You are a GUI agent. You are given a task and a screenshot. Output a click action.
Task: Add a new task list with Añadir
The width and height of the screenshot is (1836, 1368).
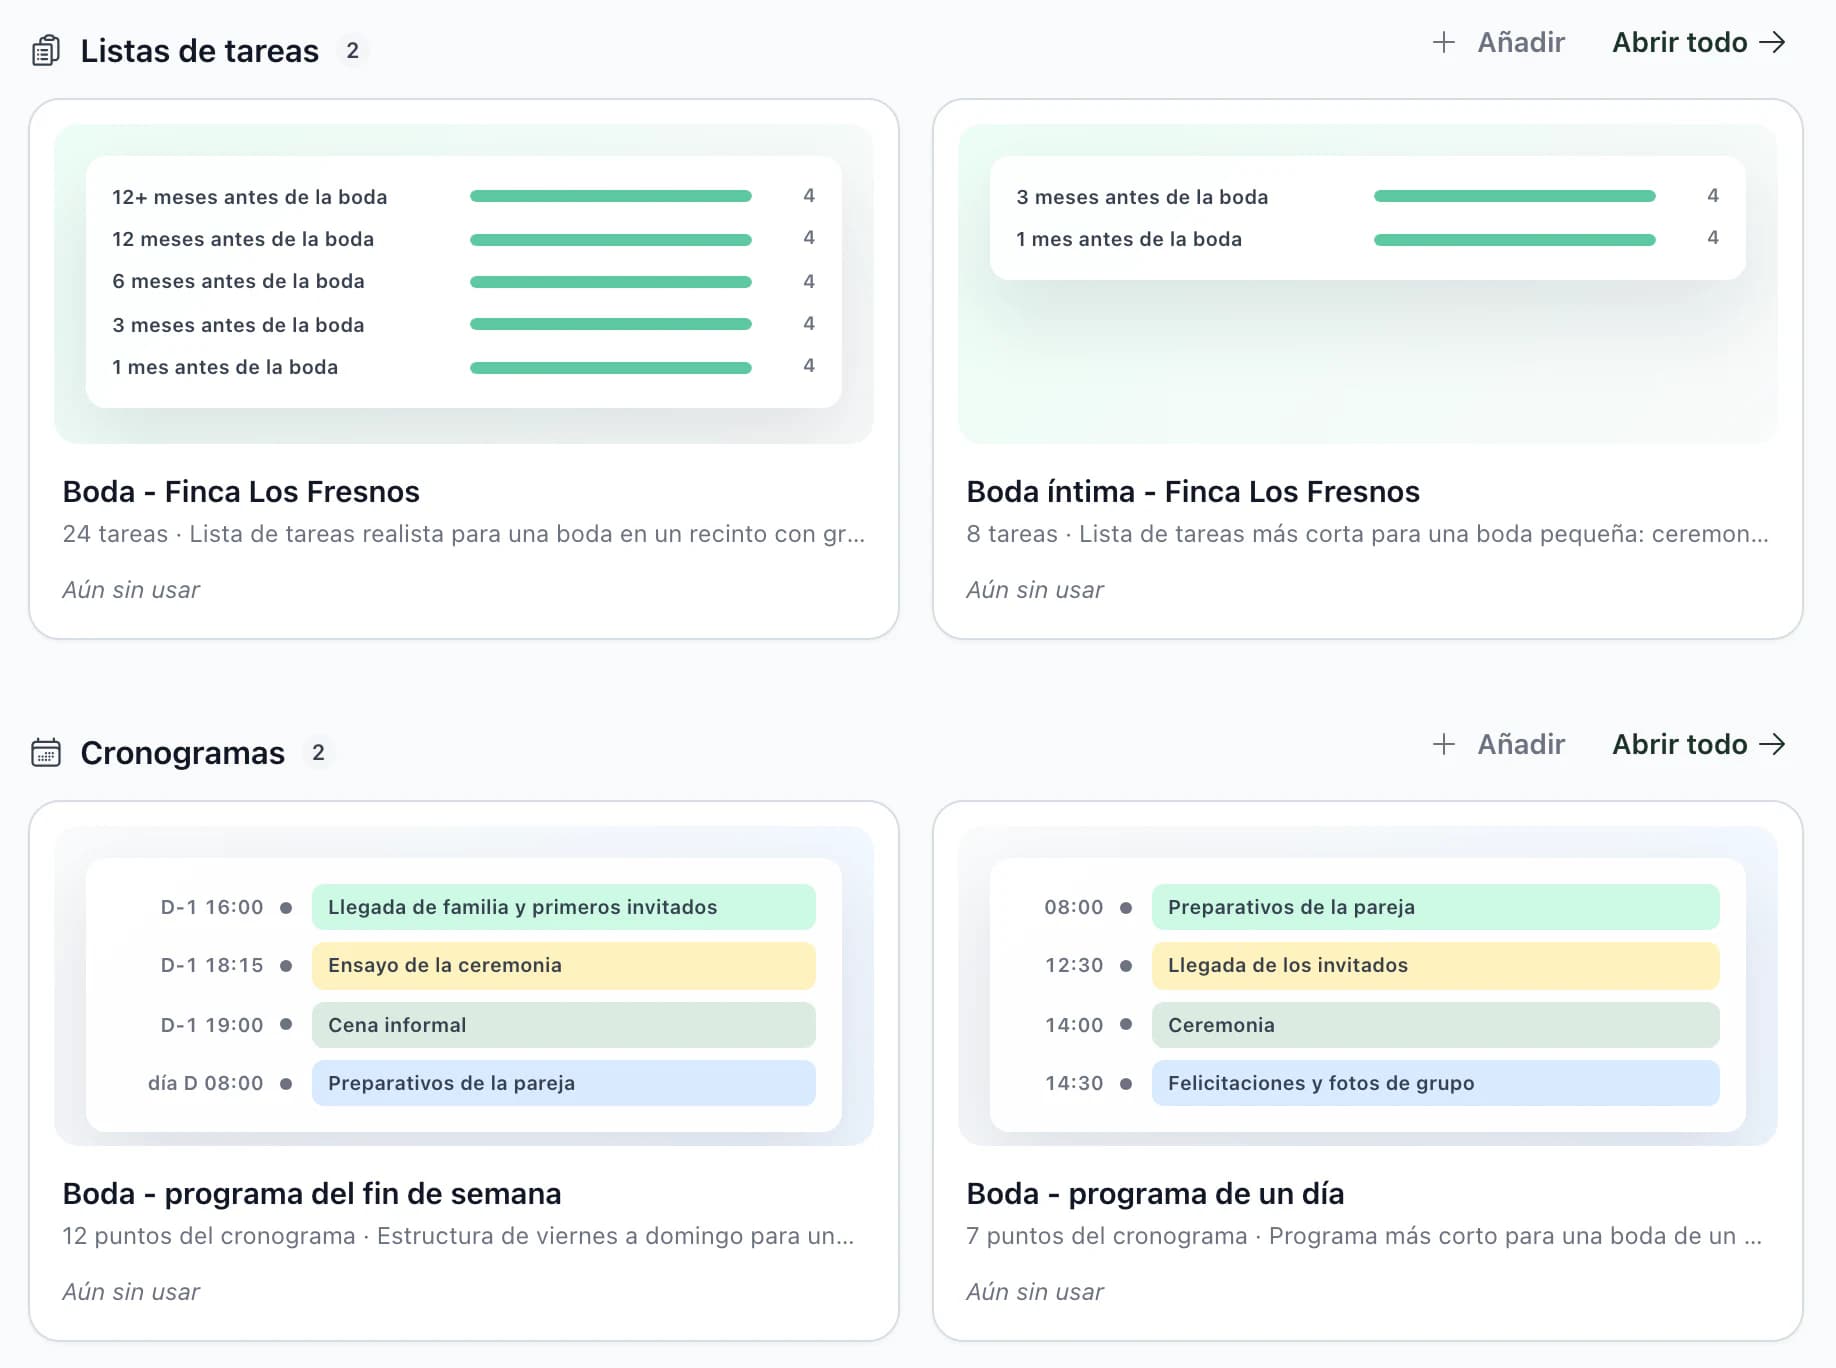[1499, 42]
